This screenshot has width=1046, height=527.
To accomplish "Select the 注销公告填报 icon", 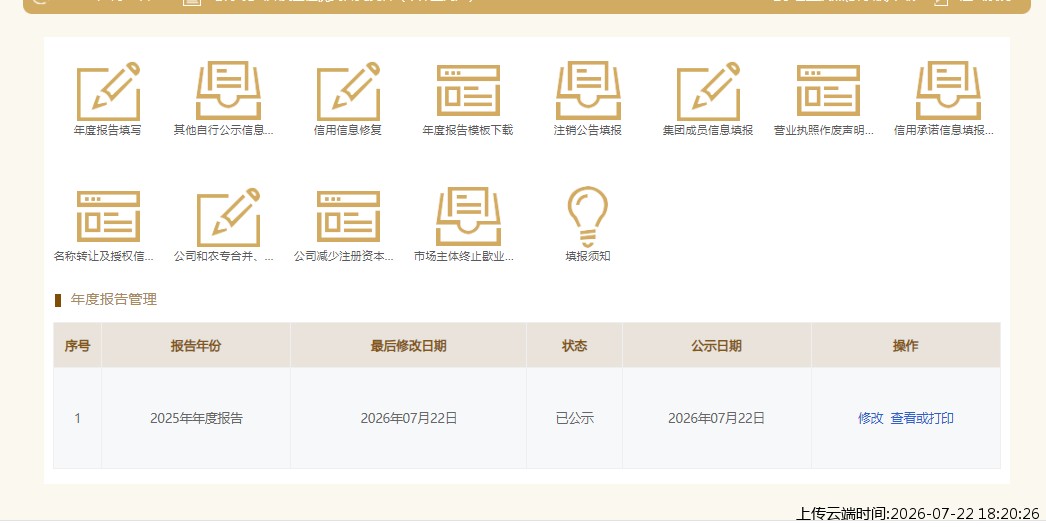I will 588,91.
